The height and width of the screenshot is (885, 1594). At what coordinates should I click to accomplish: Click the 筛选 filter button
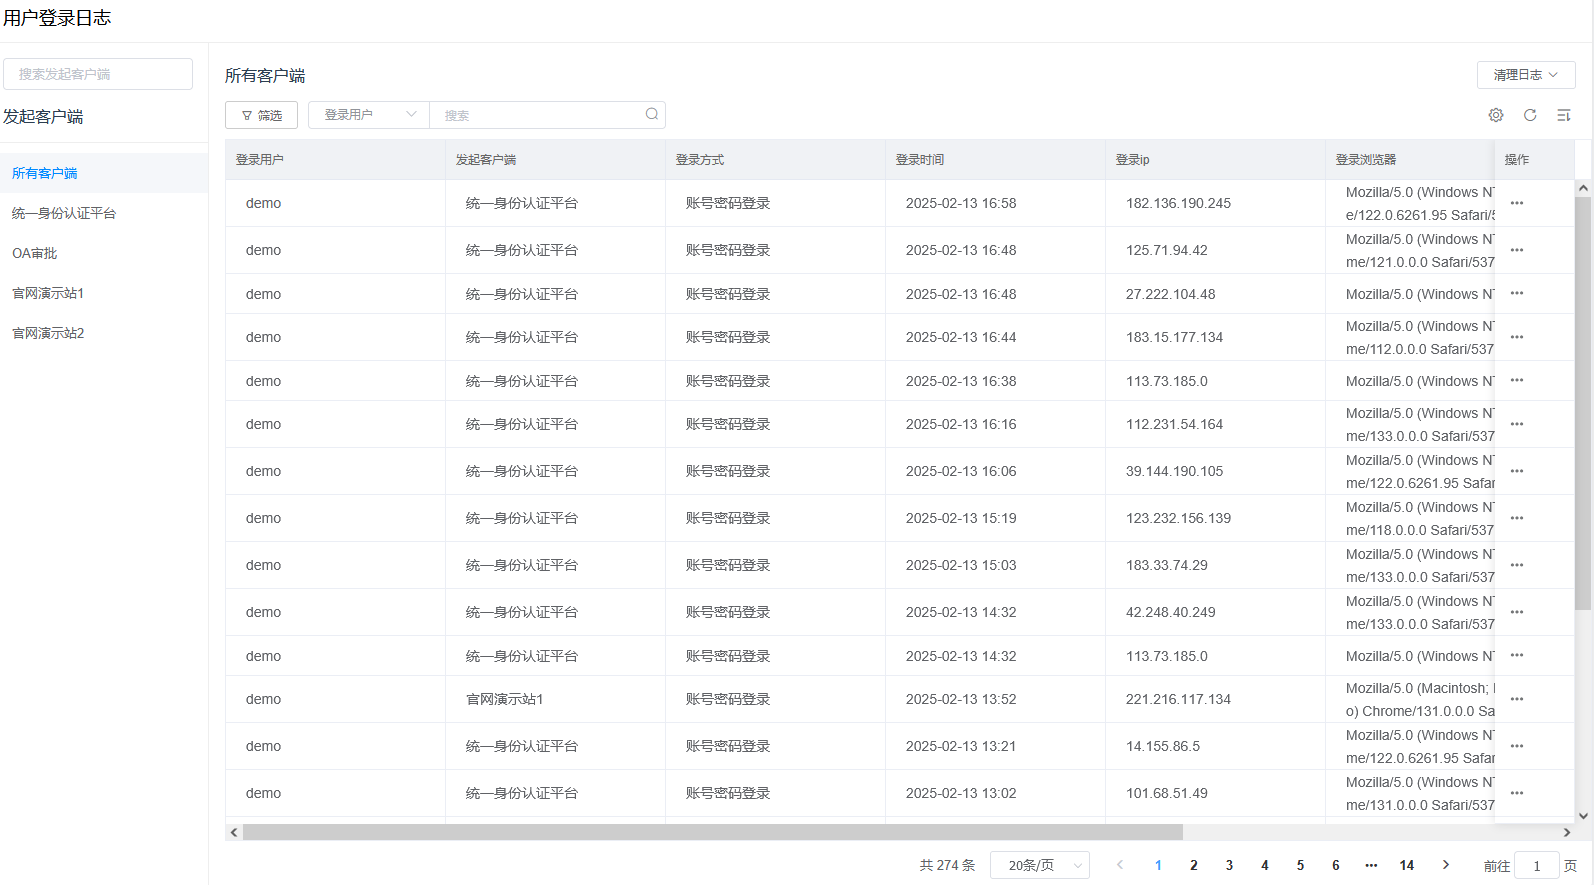tap(261, 115)
